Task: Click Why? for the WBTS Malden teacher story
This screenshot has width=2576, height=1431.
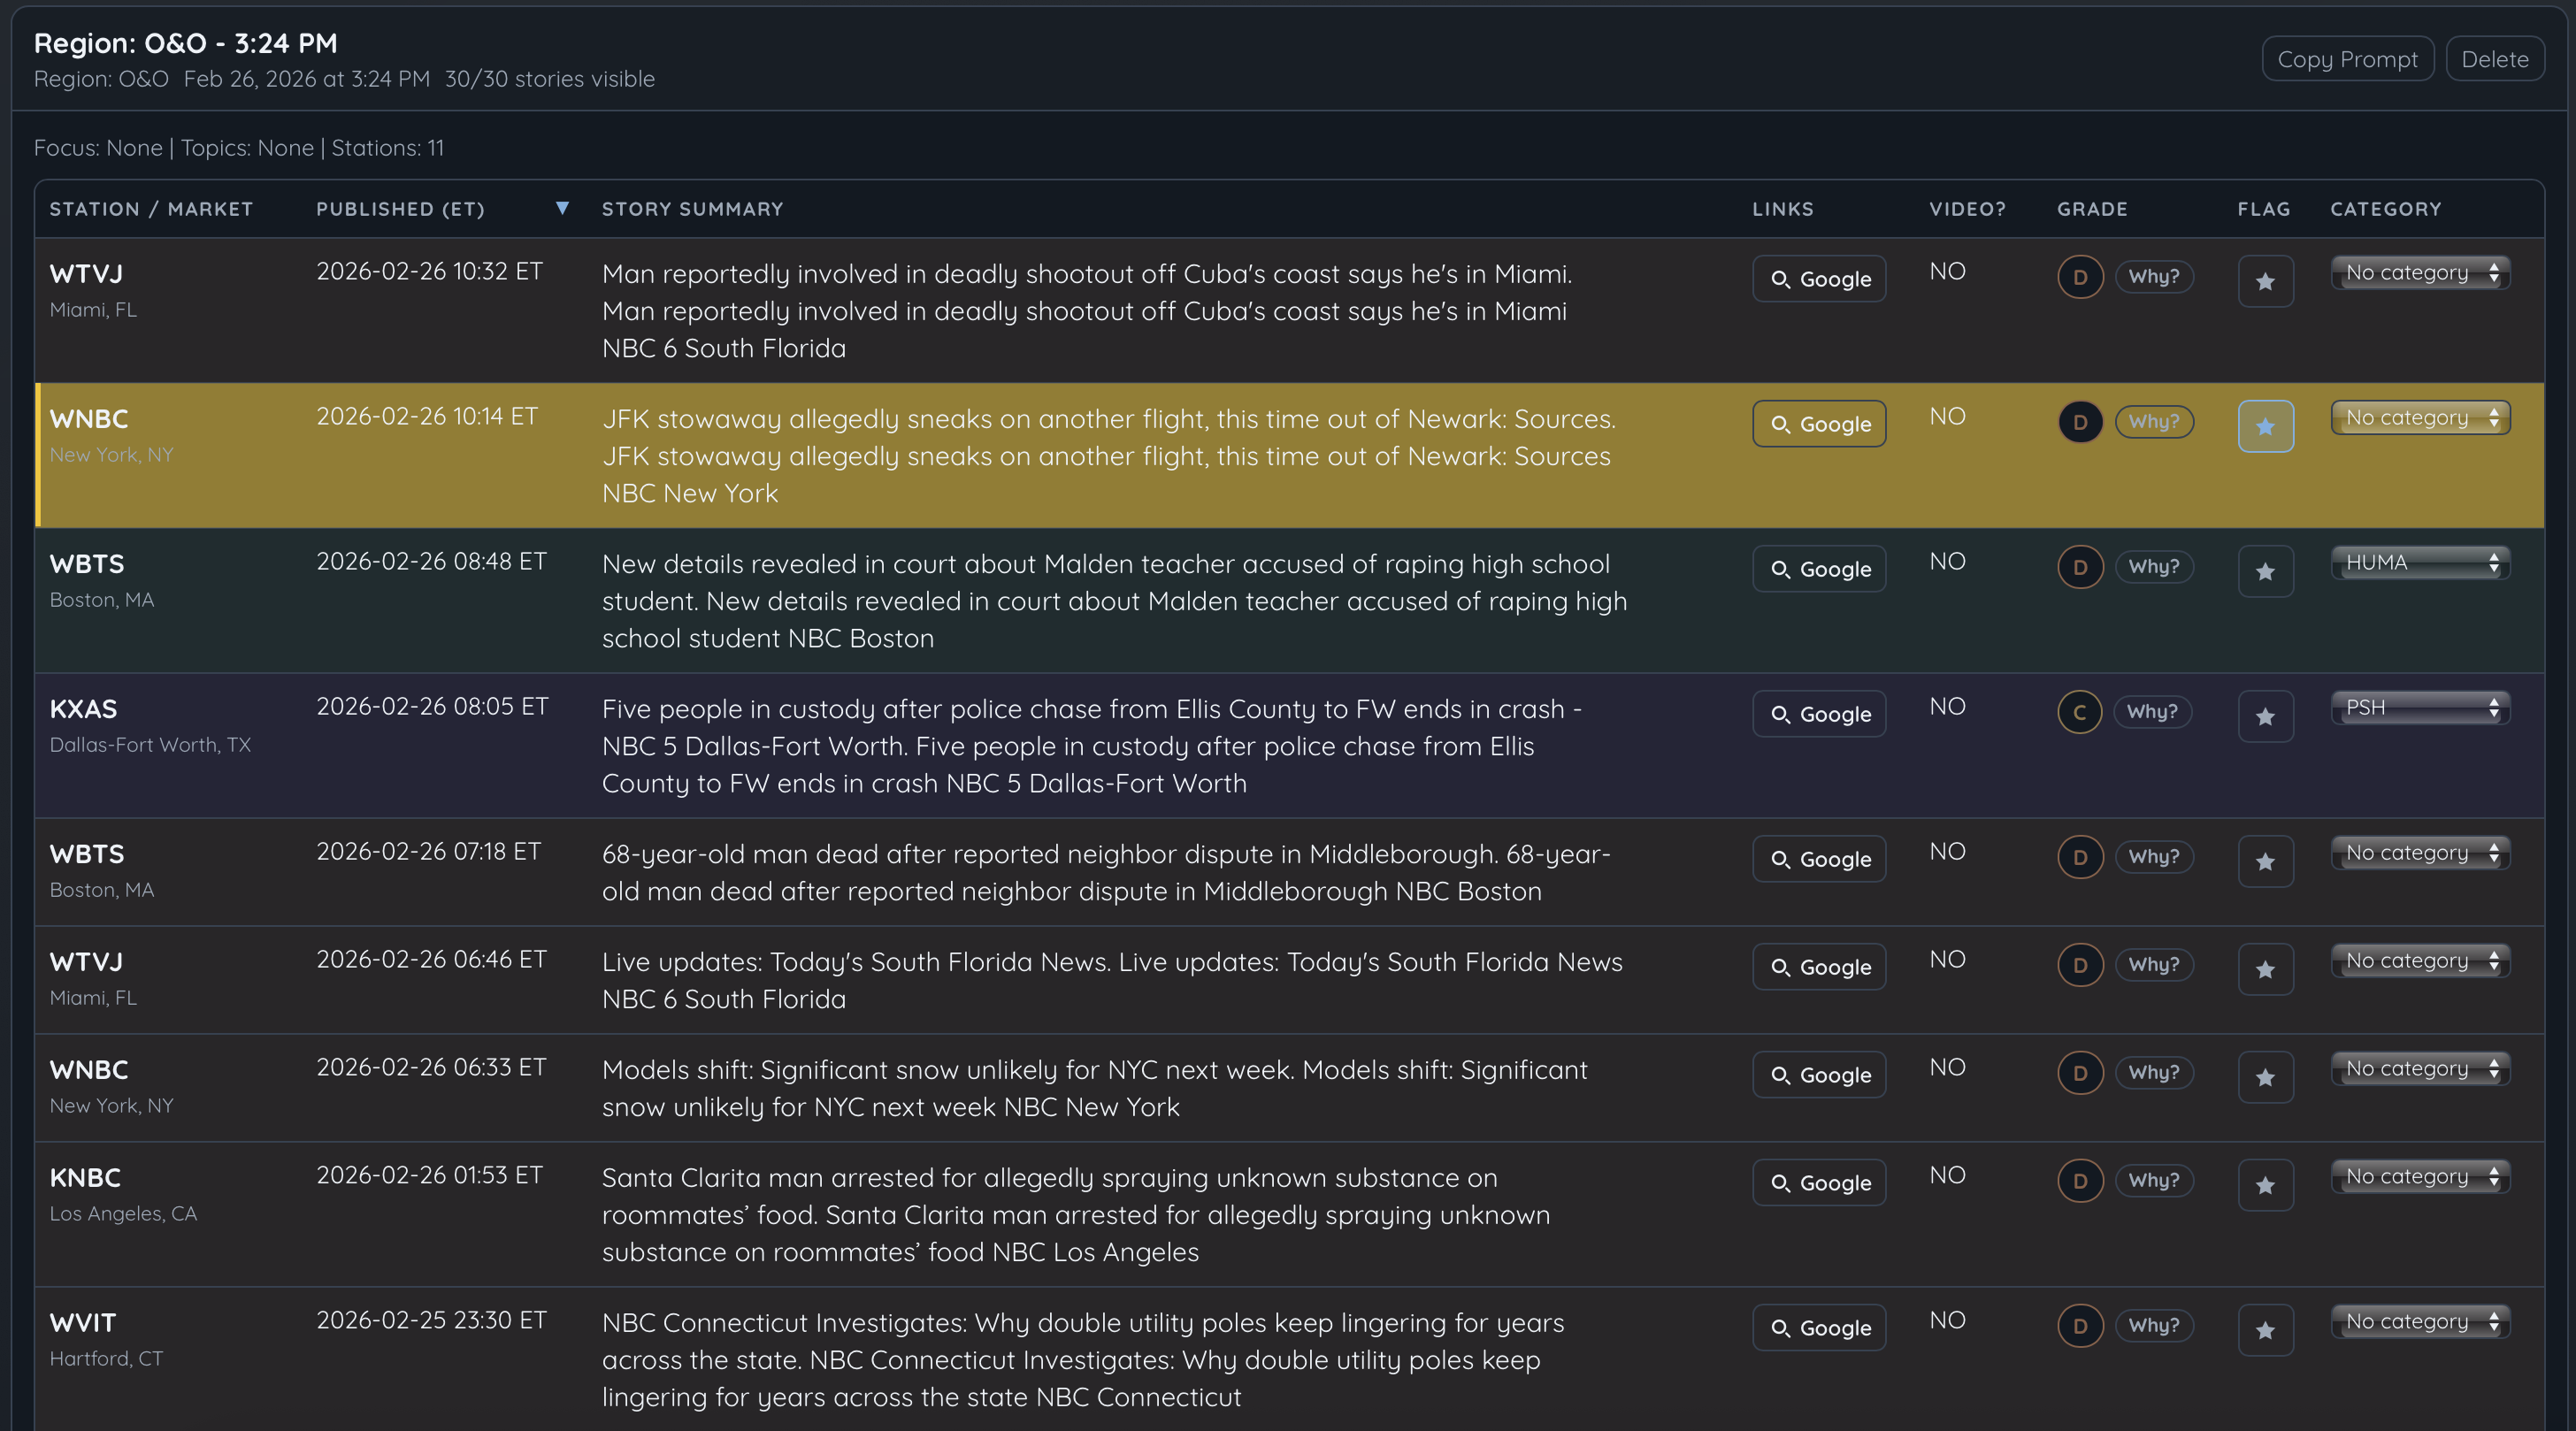Action: point(2153,567)
